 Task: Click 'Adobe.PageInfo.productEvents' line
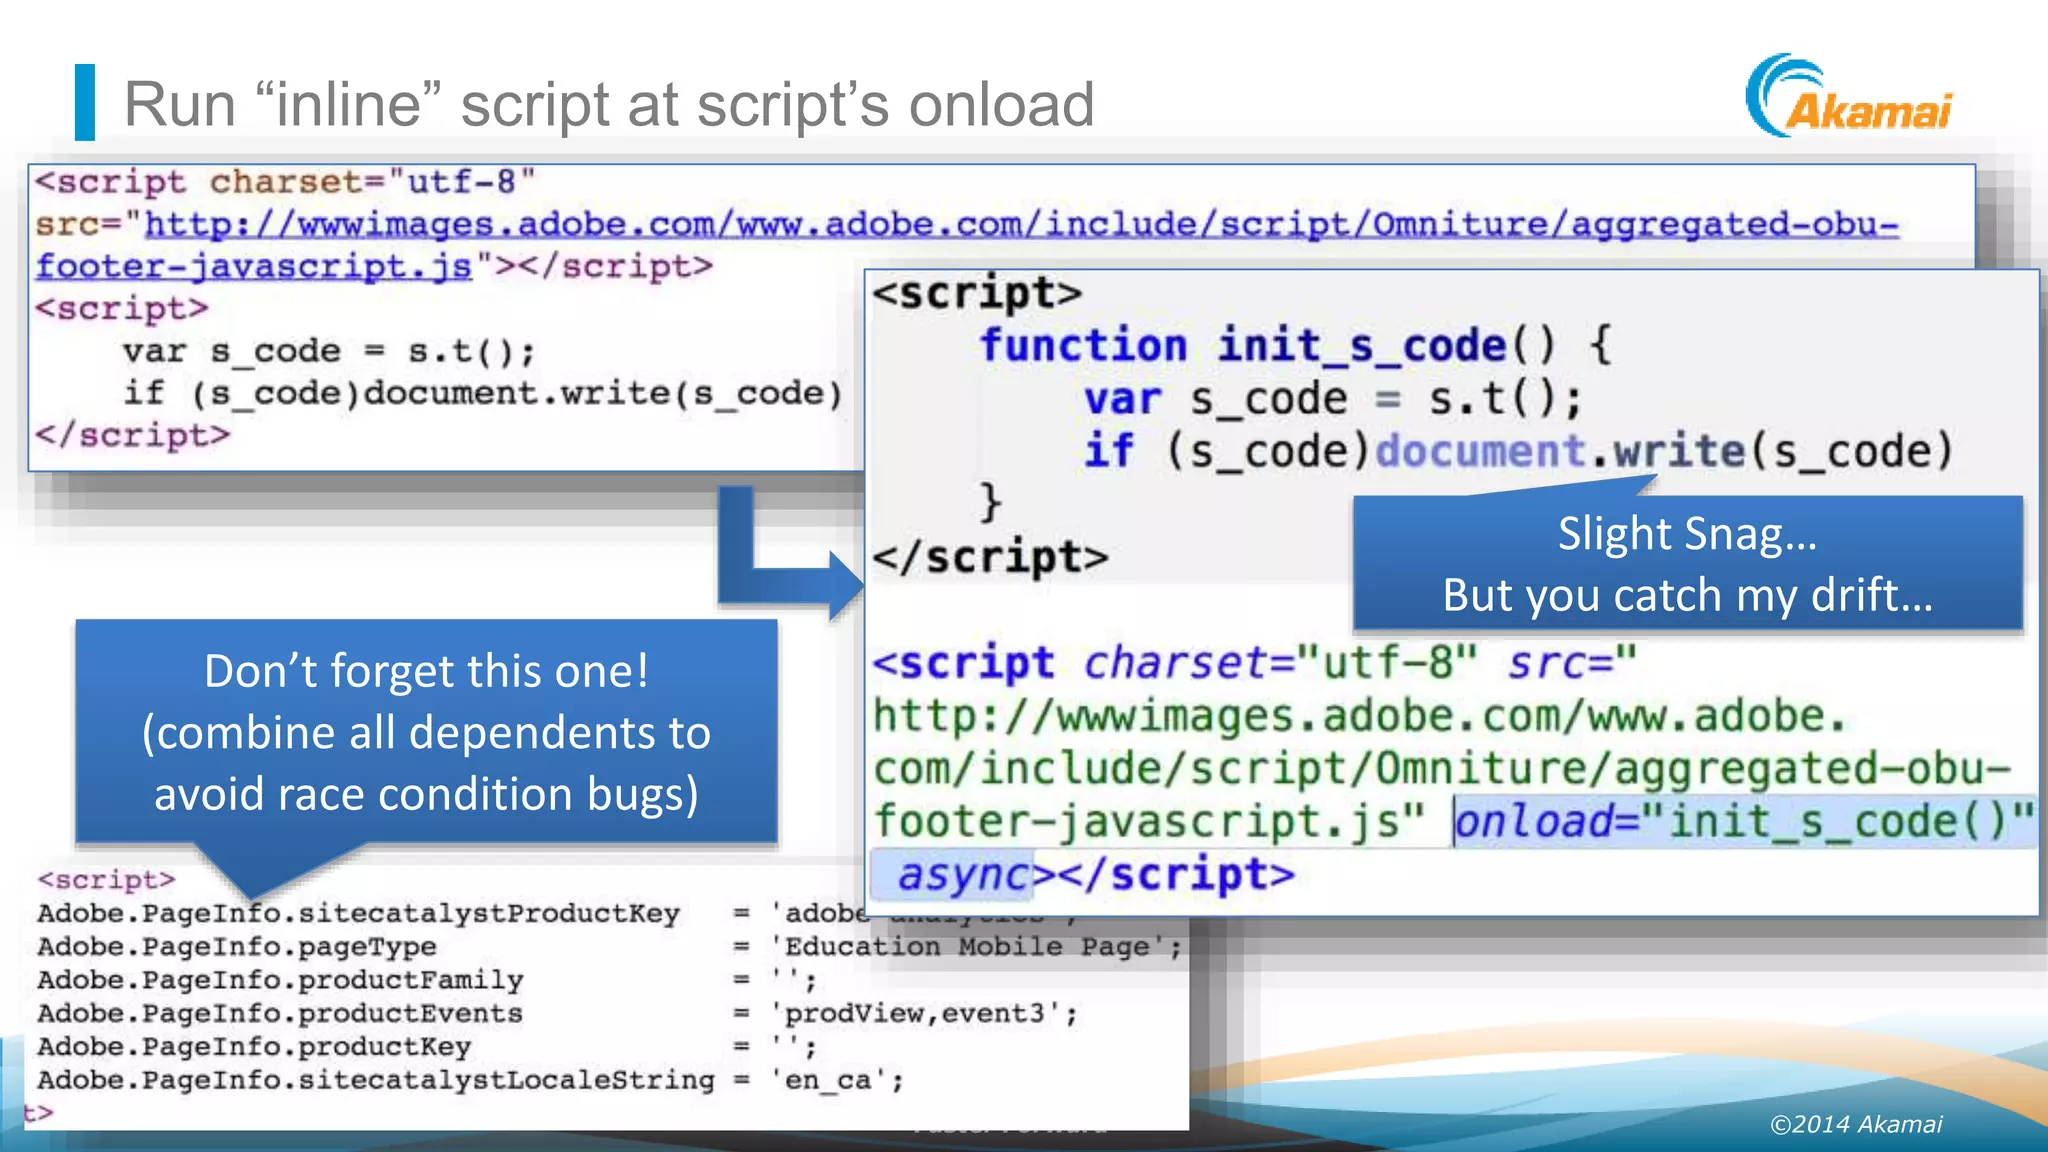tap(280, 1013)
